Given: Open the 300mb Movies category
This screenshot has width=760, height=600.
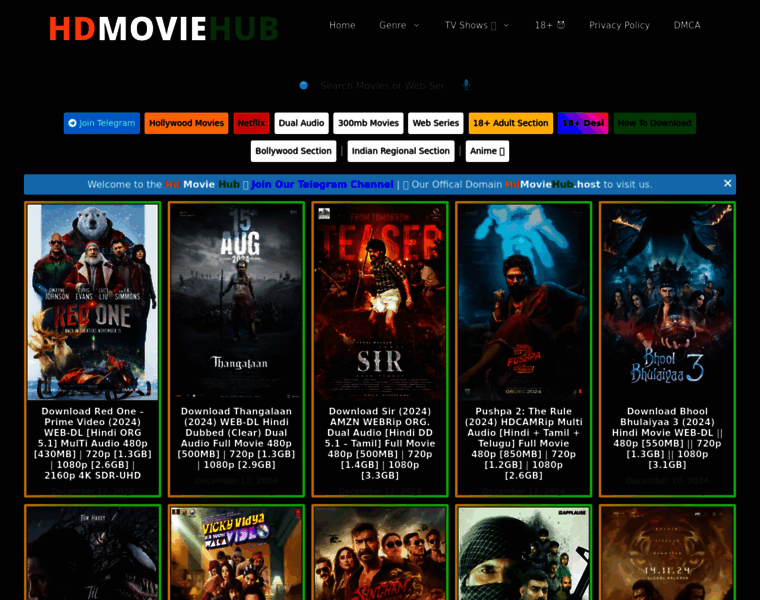Looking at the screenshot, I should tap(368, 123).
